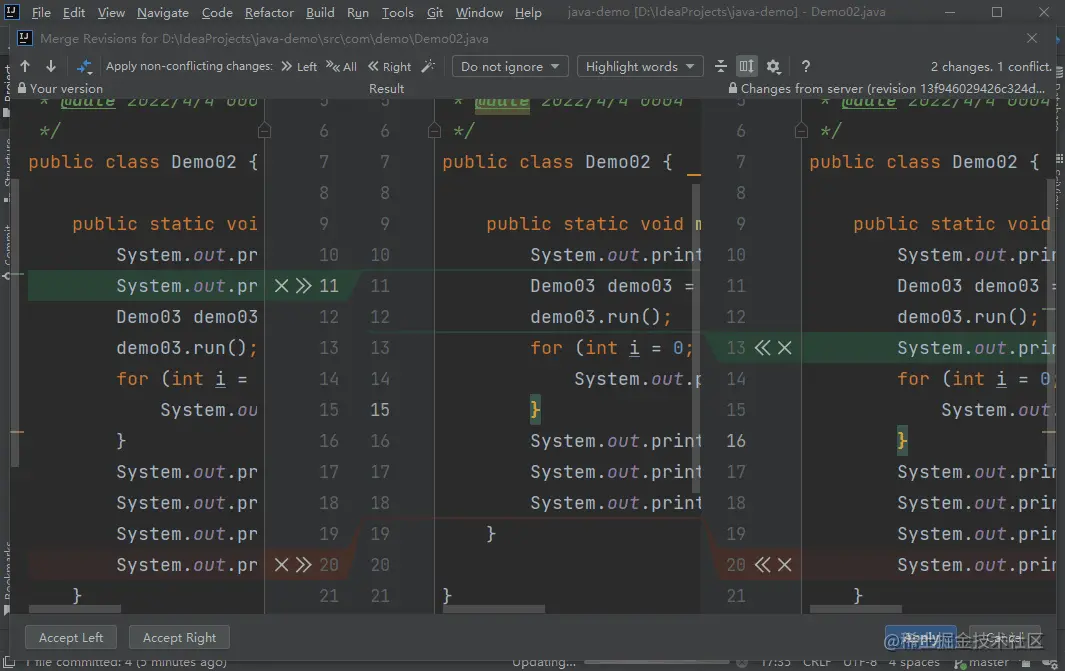Image resolution: width=1065 pixels, height=671 pixels.
Task: Toggle comment fold marker in Result pane
Action: (435, 130)
